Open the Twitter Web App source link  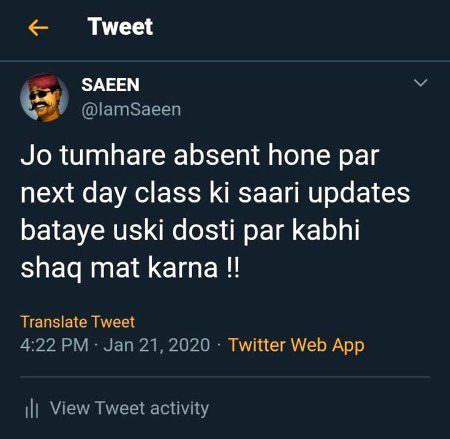[x=296, y=345]
